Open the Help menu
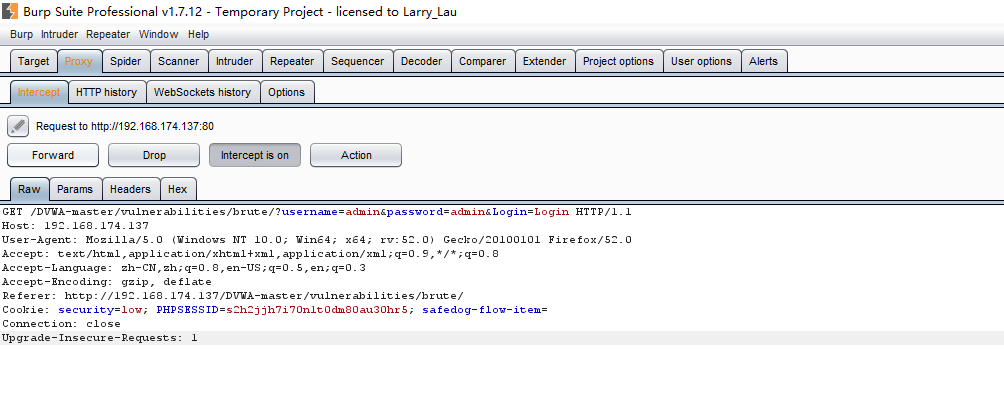1004x415 pixels. coord(198,35)
